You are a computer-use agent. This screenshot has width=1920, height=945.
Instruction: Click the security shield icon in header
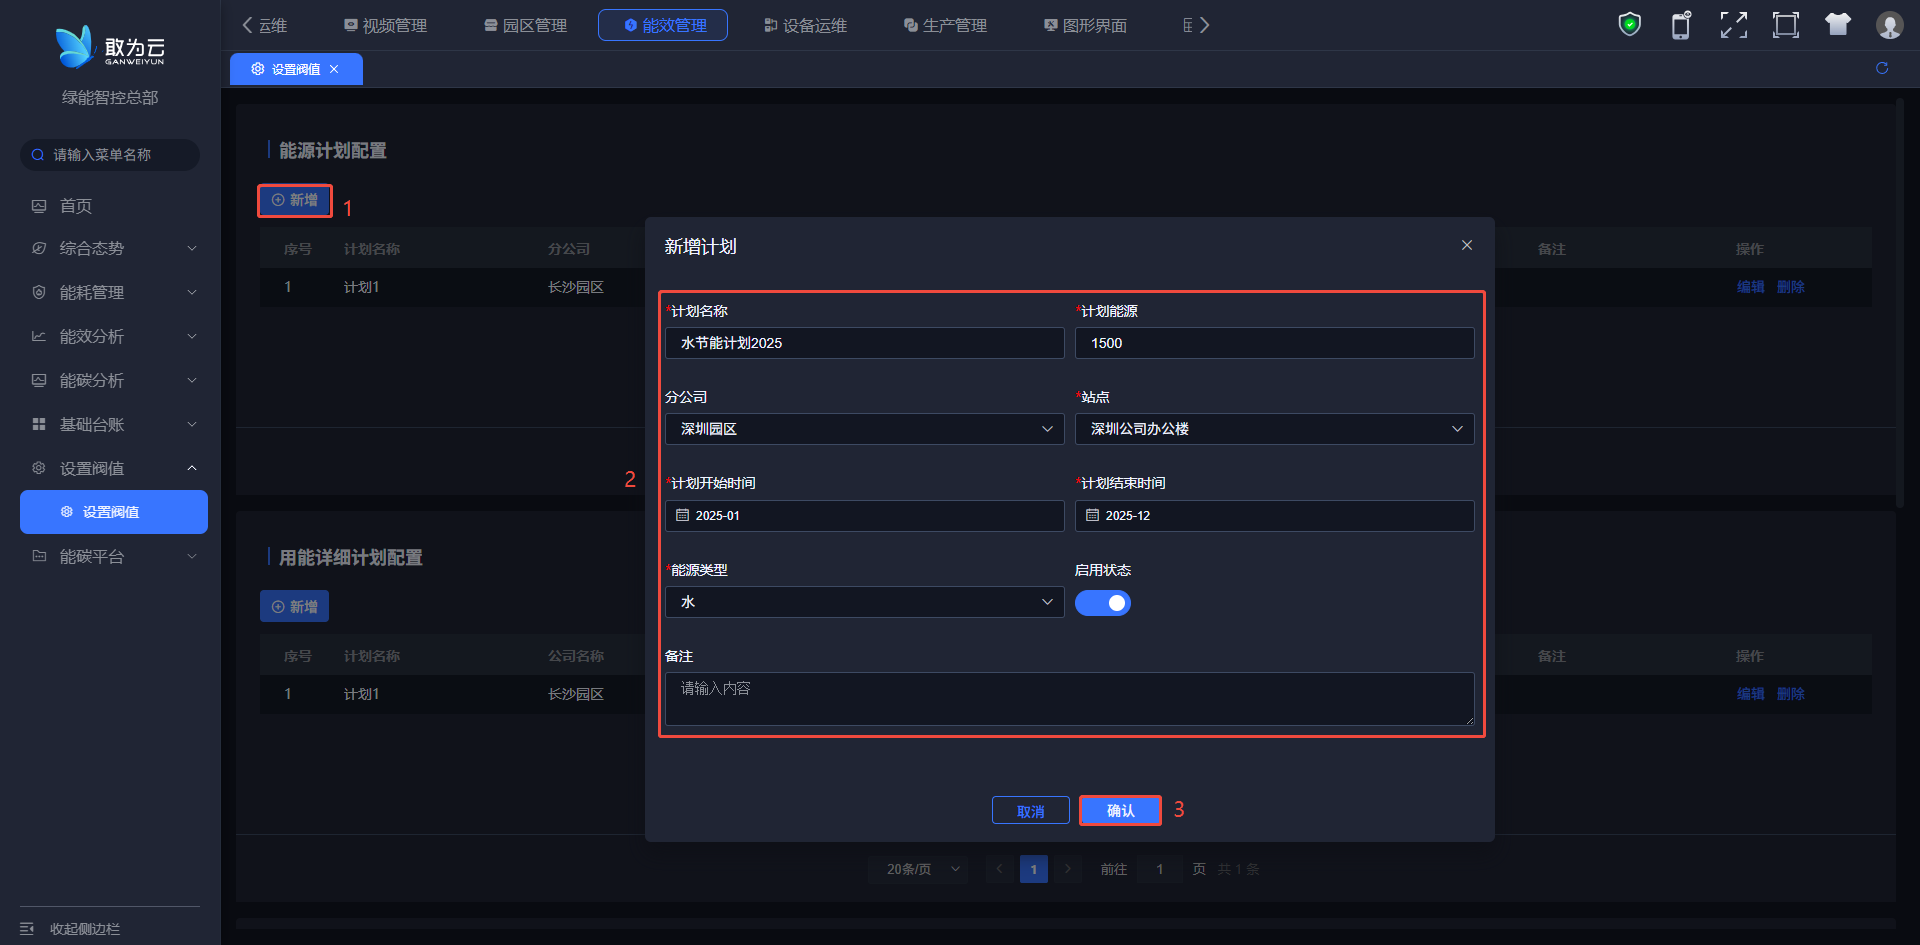pos(1630,24)
